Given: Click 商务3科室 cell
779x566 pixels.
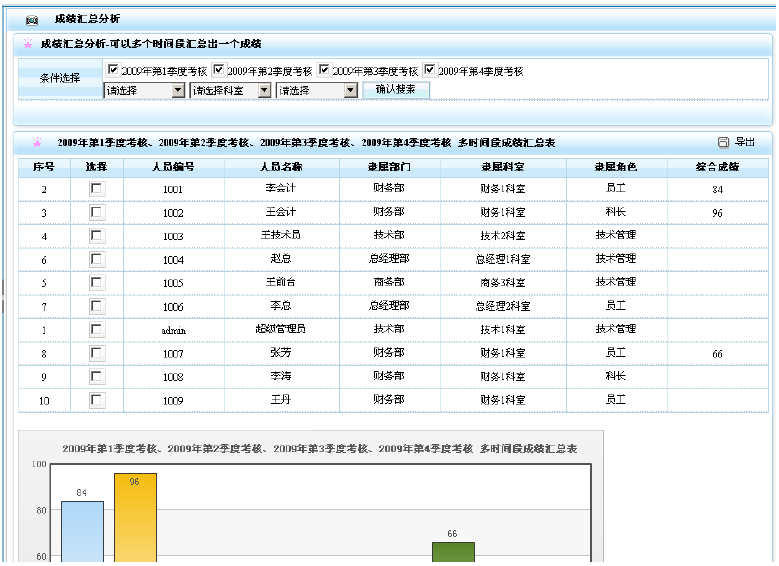Looking at the screenshot, I should 503,283.
